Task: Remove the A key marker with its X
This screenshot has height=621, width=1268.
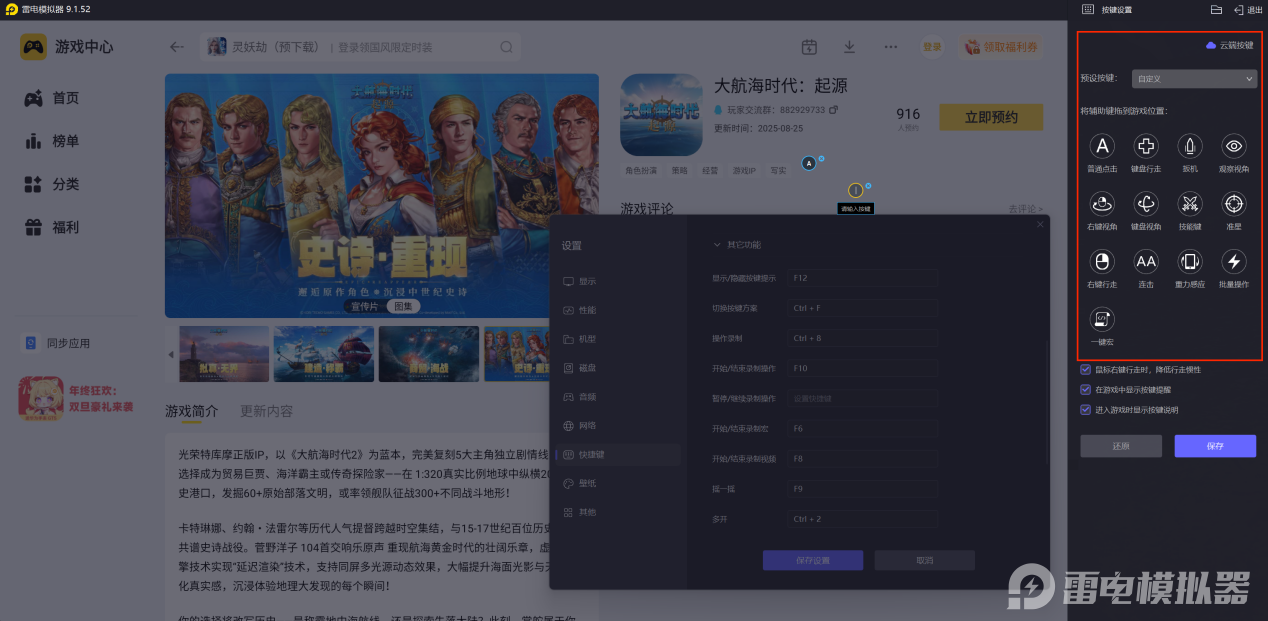Action: (821, 158)
